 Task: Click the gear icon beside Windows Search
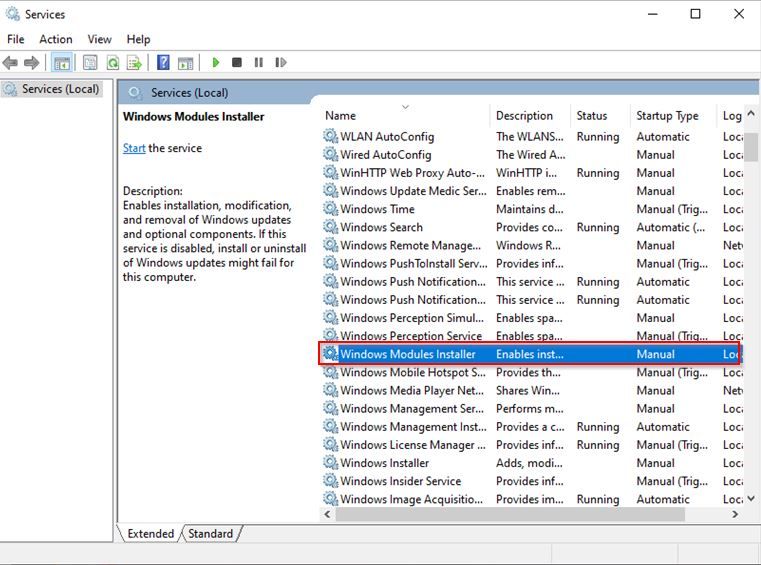click(331, 227)
